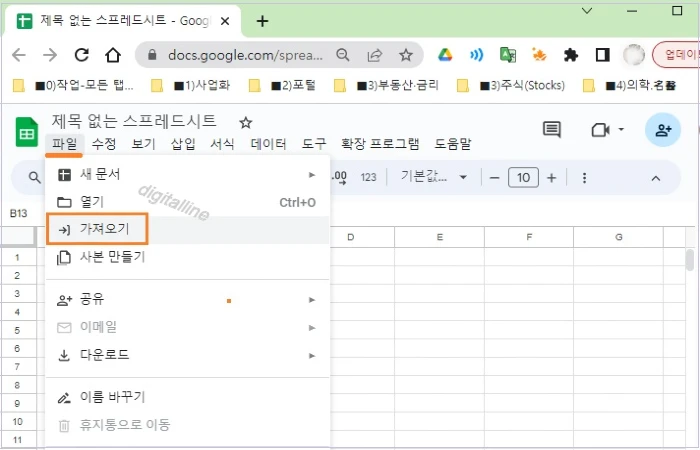Click the font size field showing 10
Image resolution: width=700 pixels, height=450 pixels.
(x=523, y=178)
